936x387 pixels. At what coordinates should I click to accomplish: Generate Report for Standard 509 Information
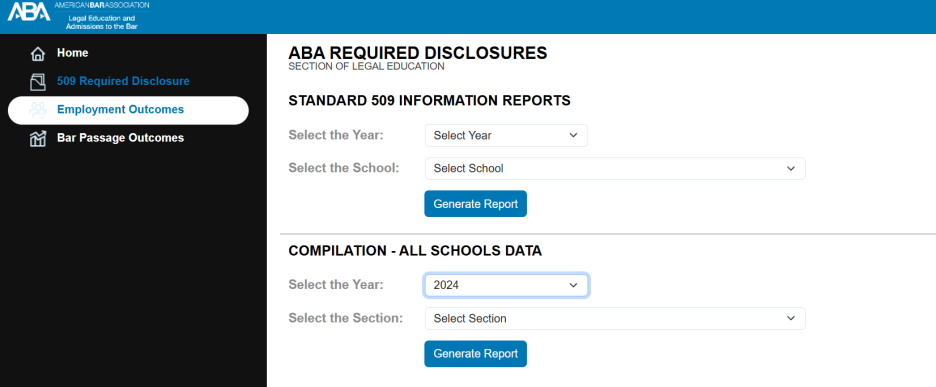pos(475,204)
